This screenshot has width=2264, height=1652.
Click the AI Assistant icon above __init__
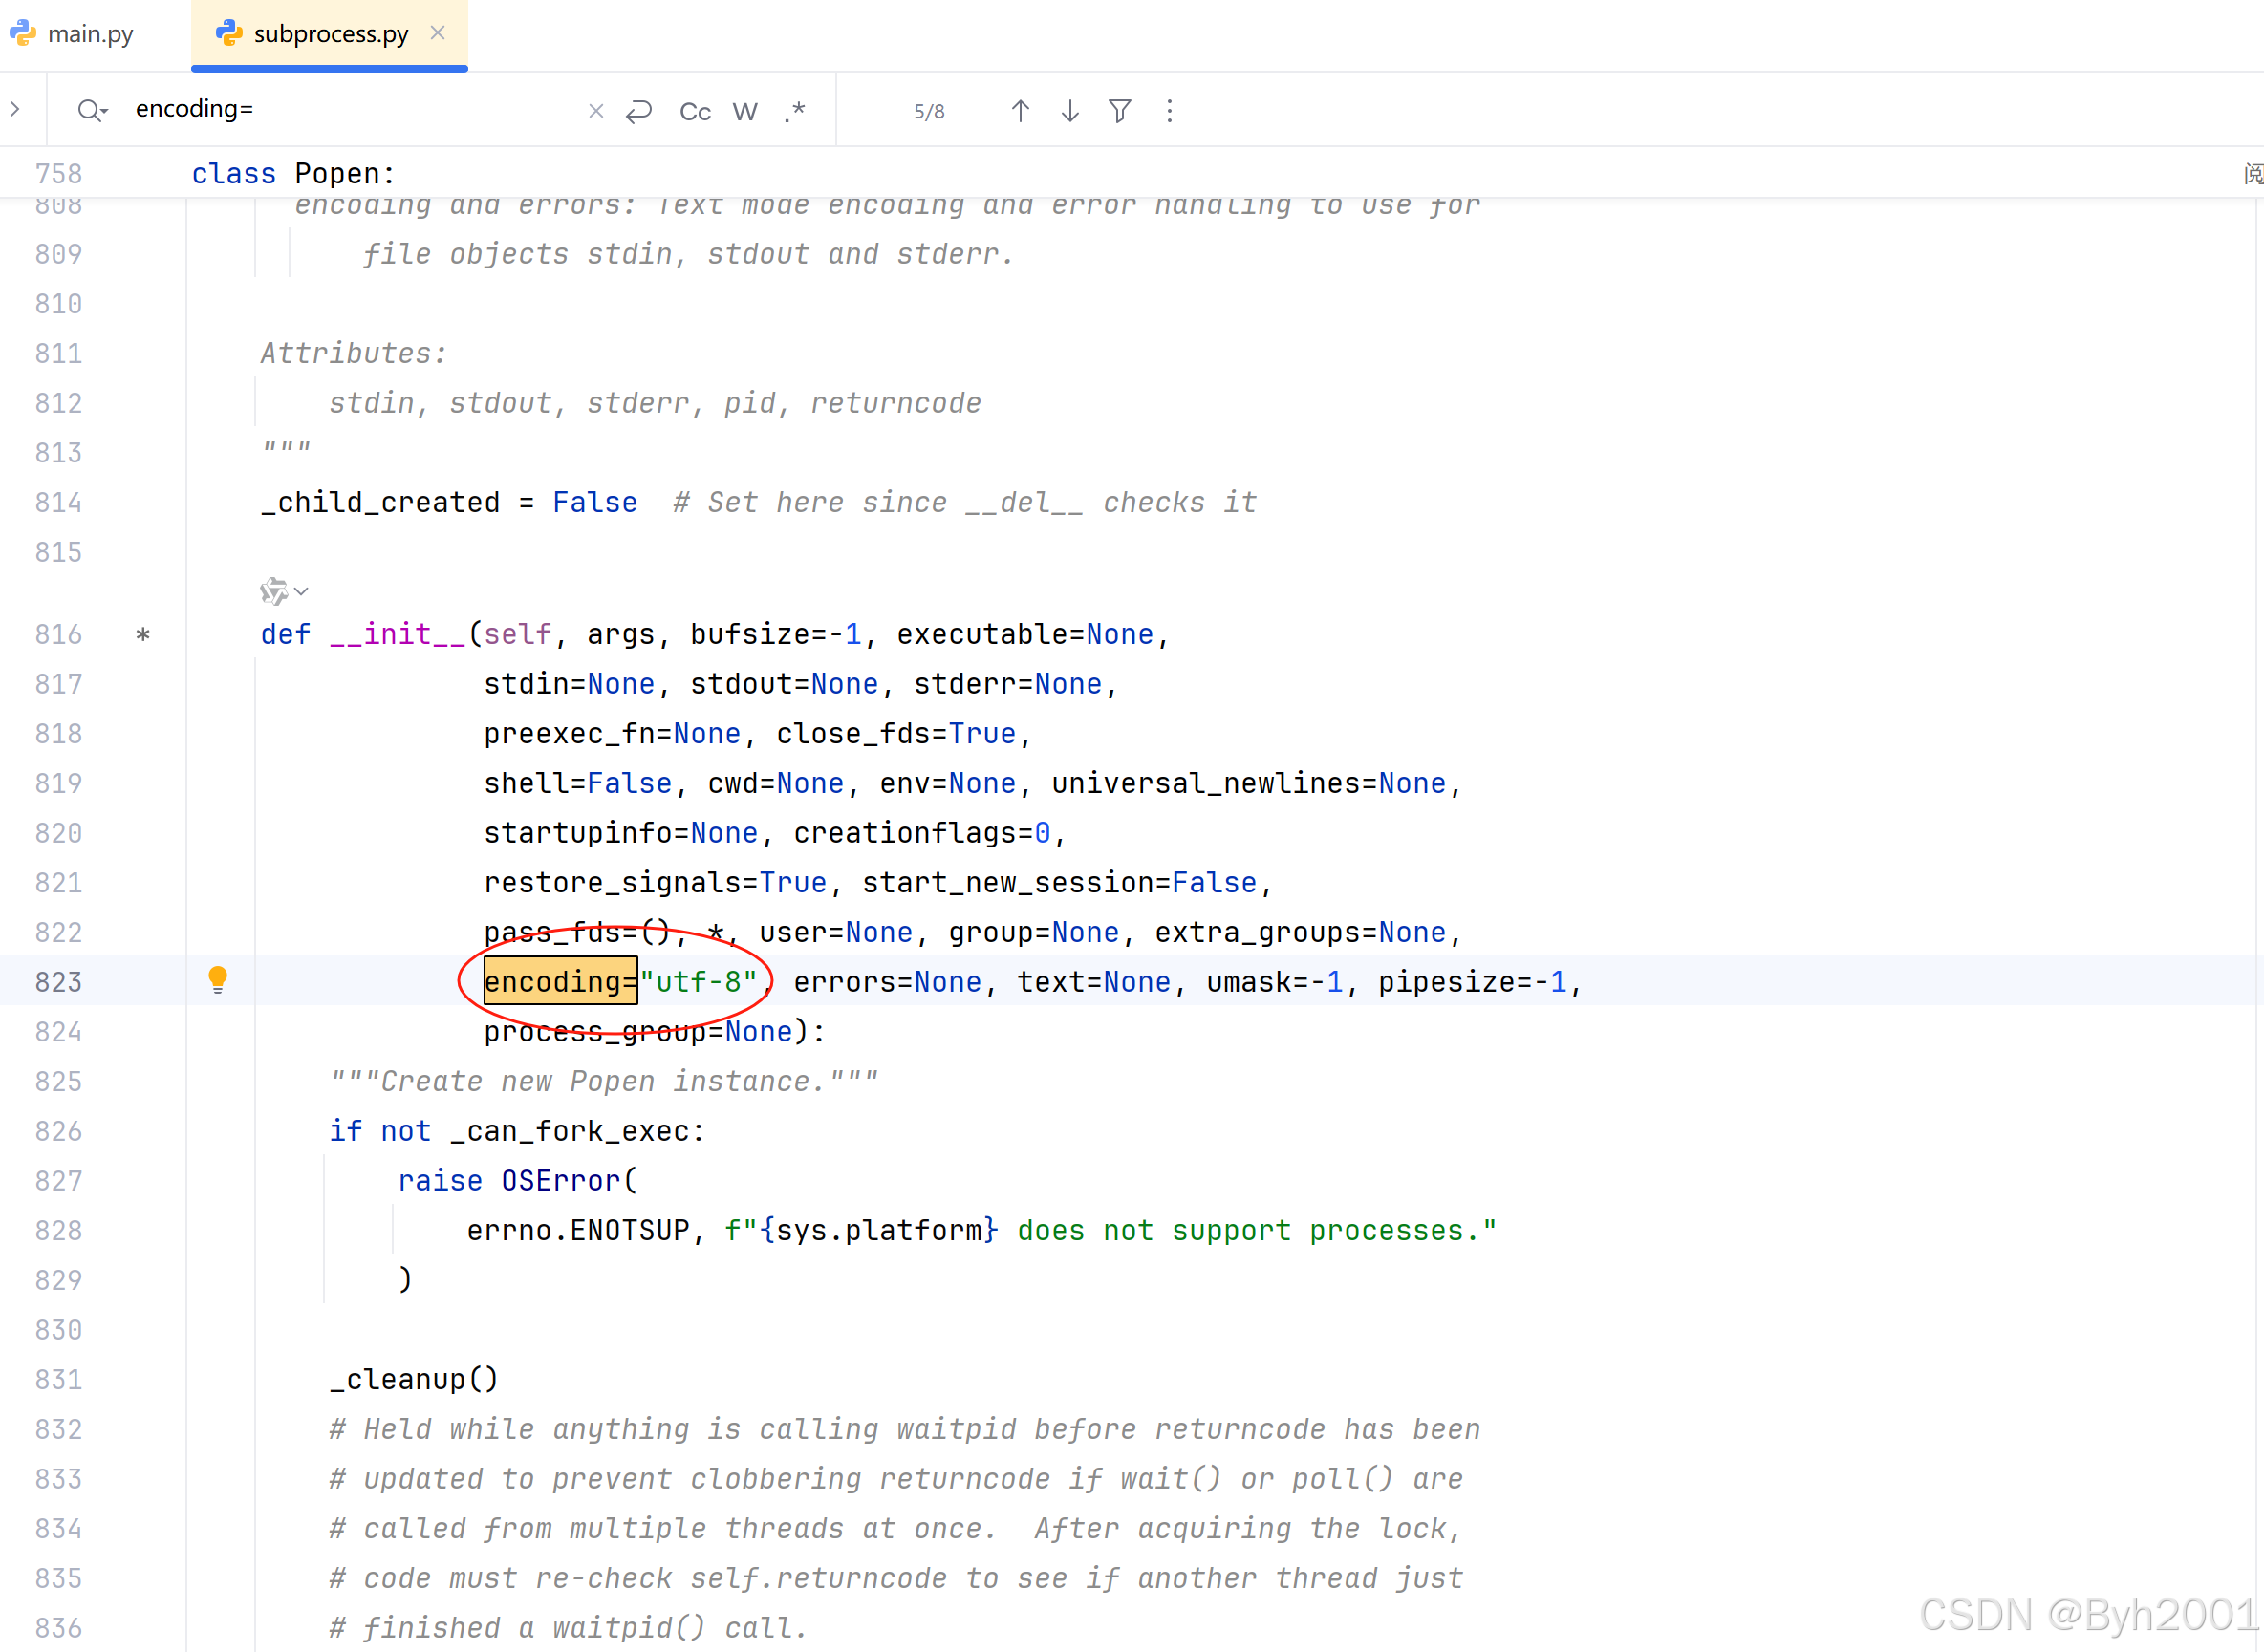pyautogui.click(x=272, y=590)
